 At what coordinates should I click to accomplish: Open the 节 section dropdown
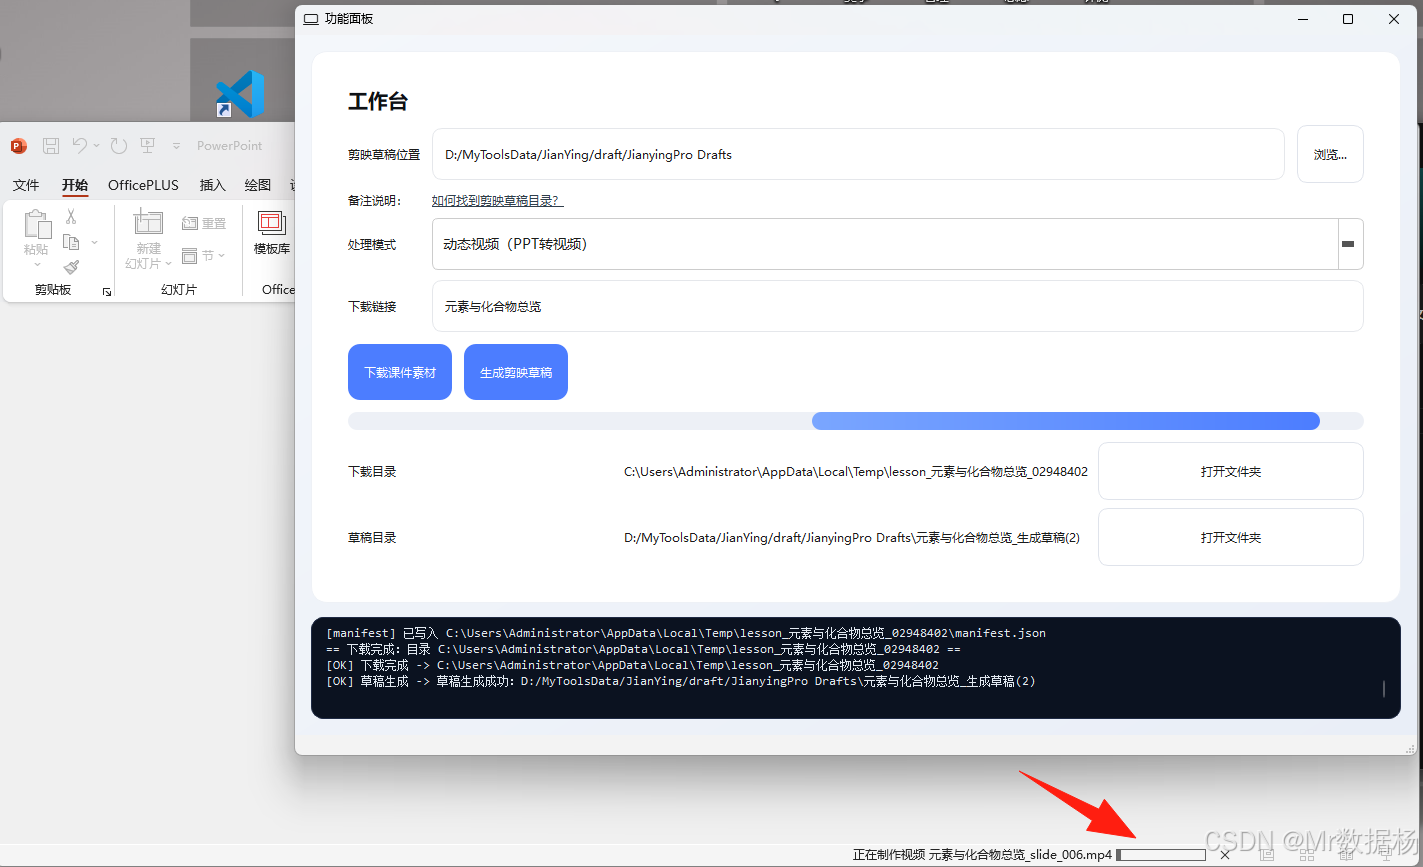[204, 255]
